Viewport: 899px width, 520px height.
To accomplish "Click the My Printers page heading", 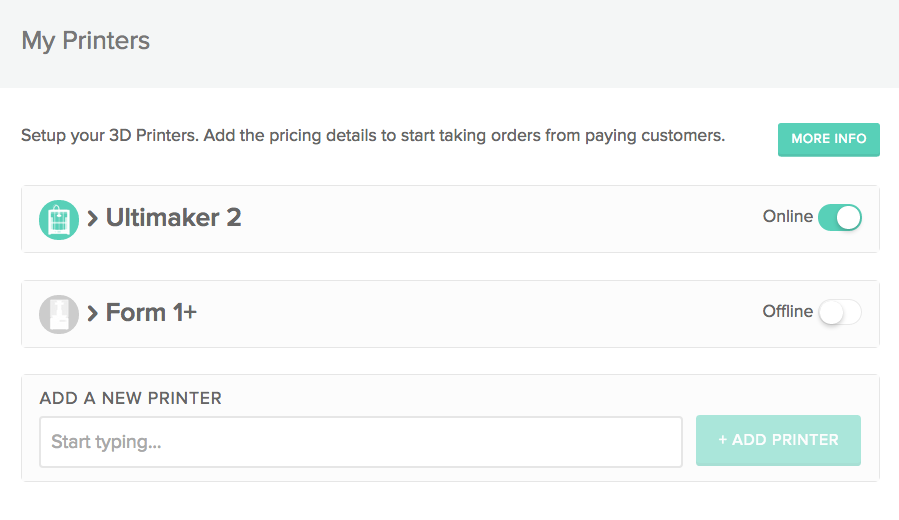I will pyautogui.click(x=86, y=42).
